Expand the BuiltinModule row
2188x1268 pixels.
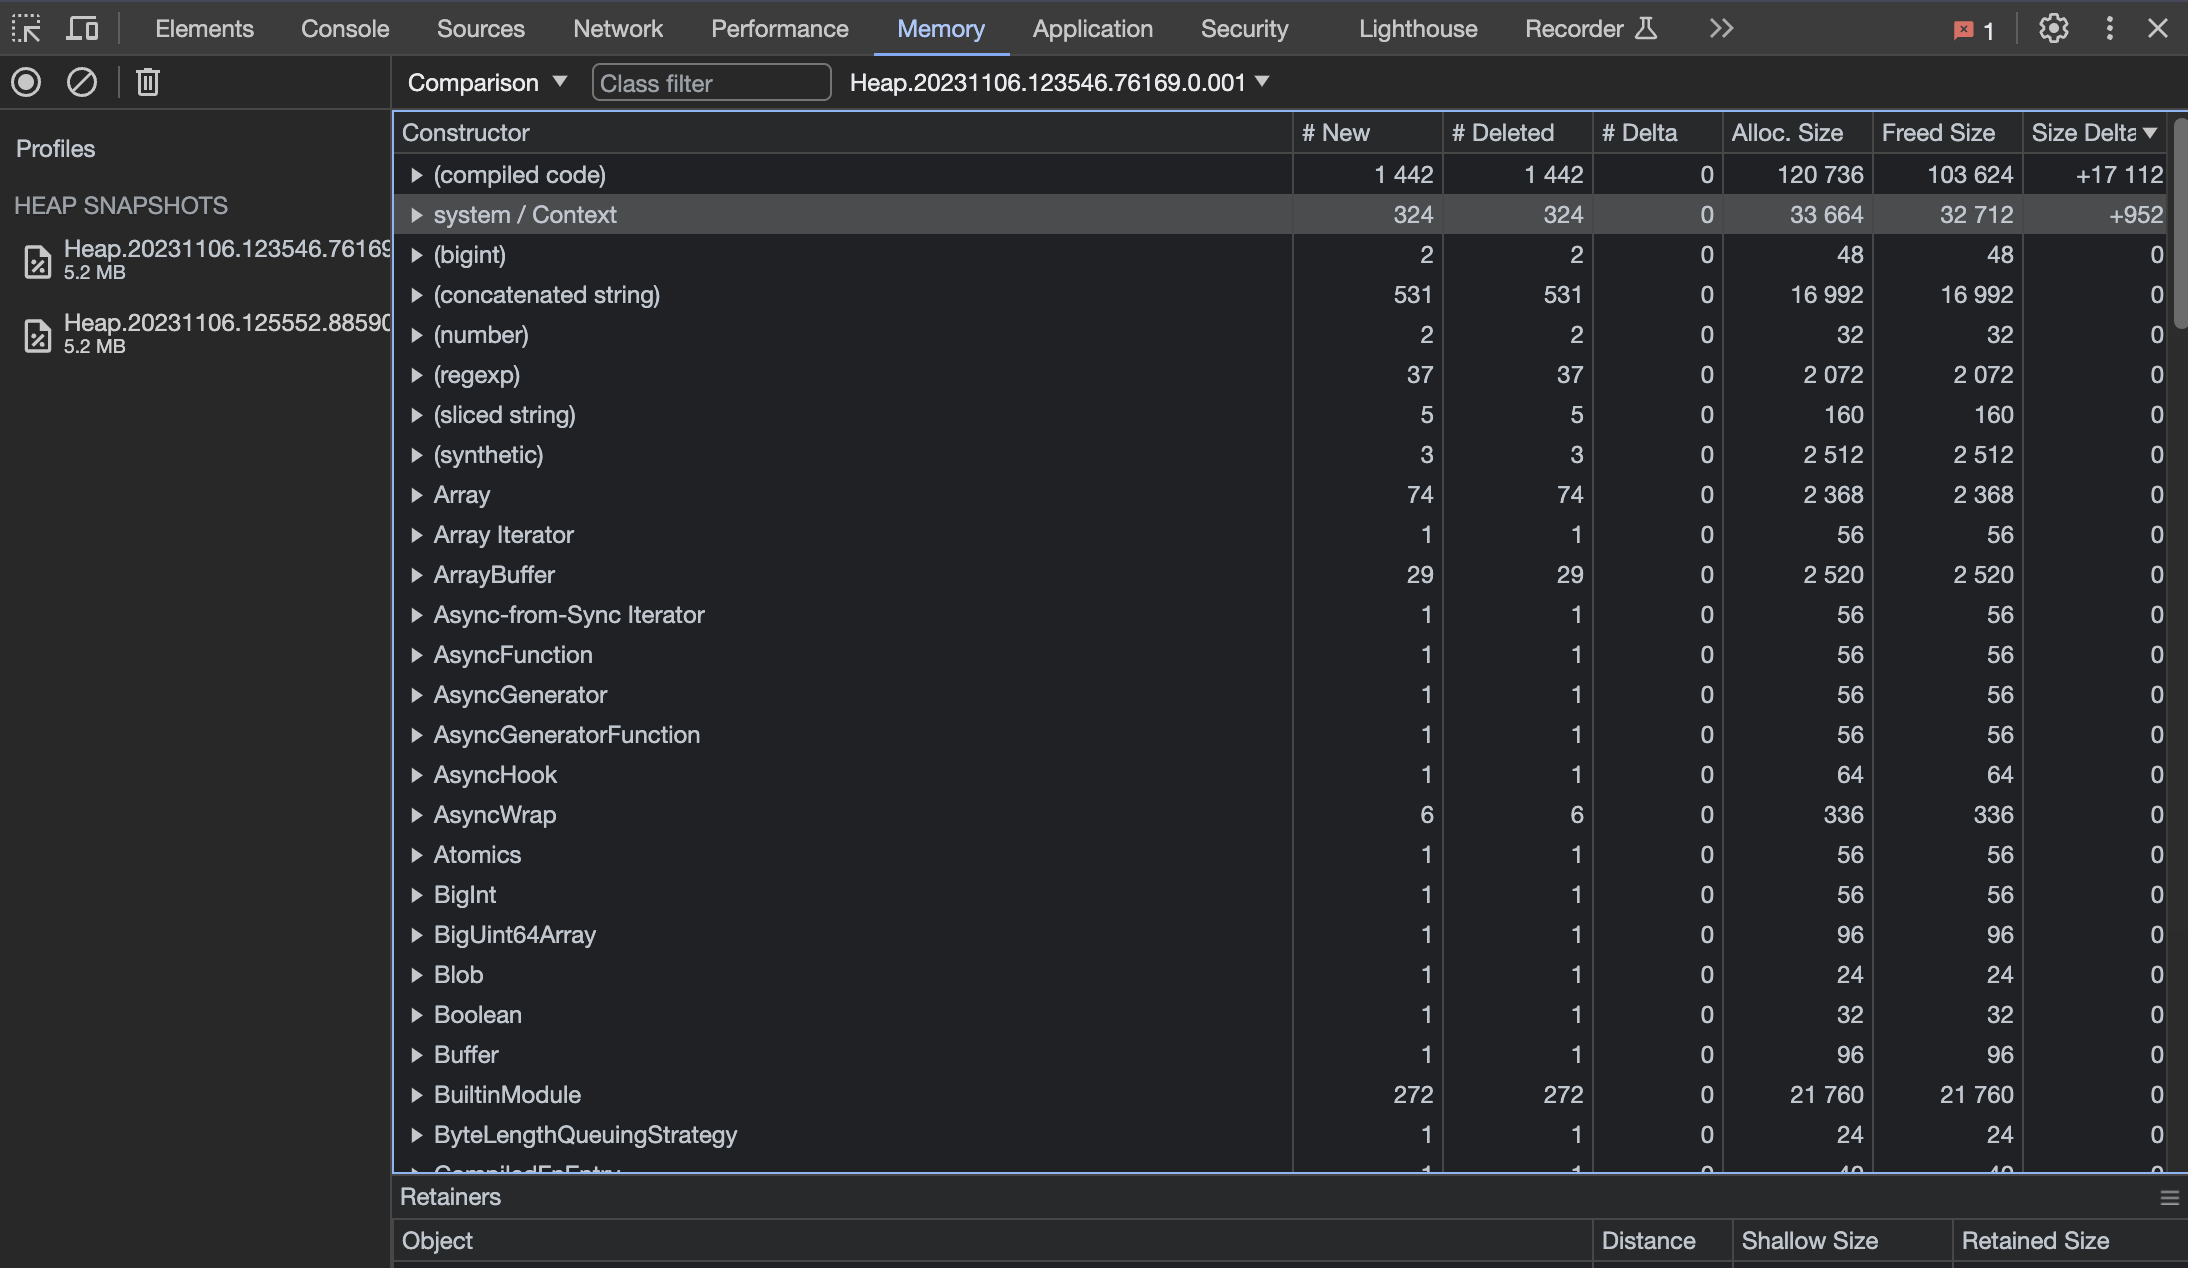tap(417, 1095)
